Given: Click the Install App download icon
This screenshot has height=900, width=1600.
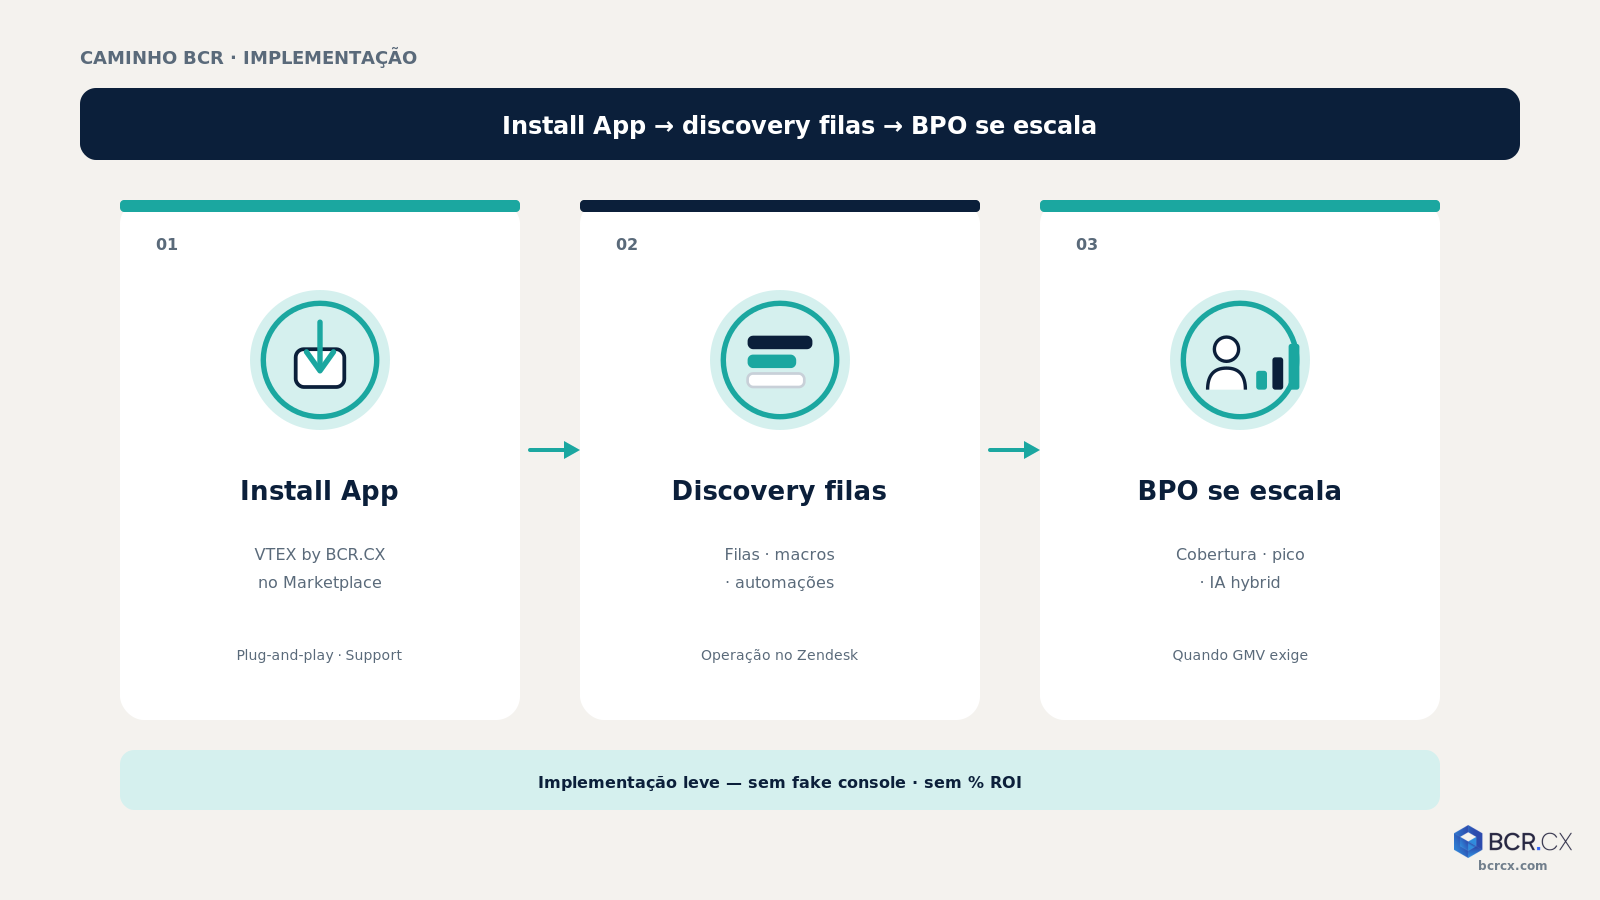Looking at the screenshot, I should click(320, 360).
